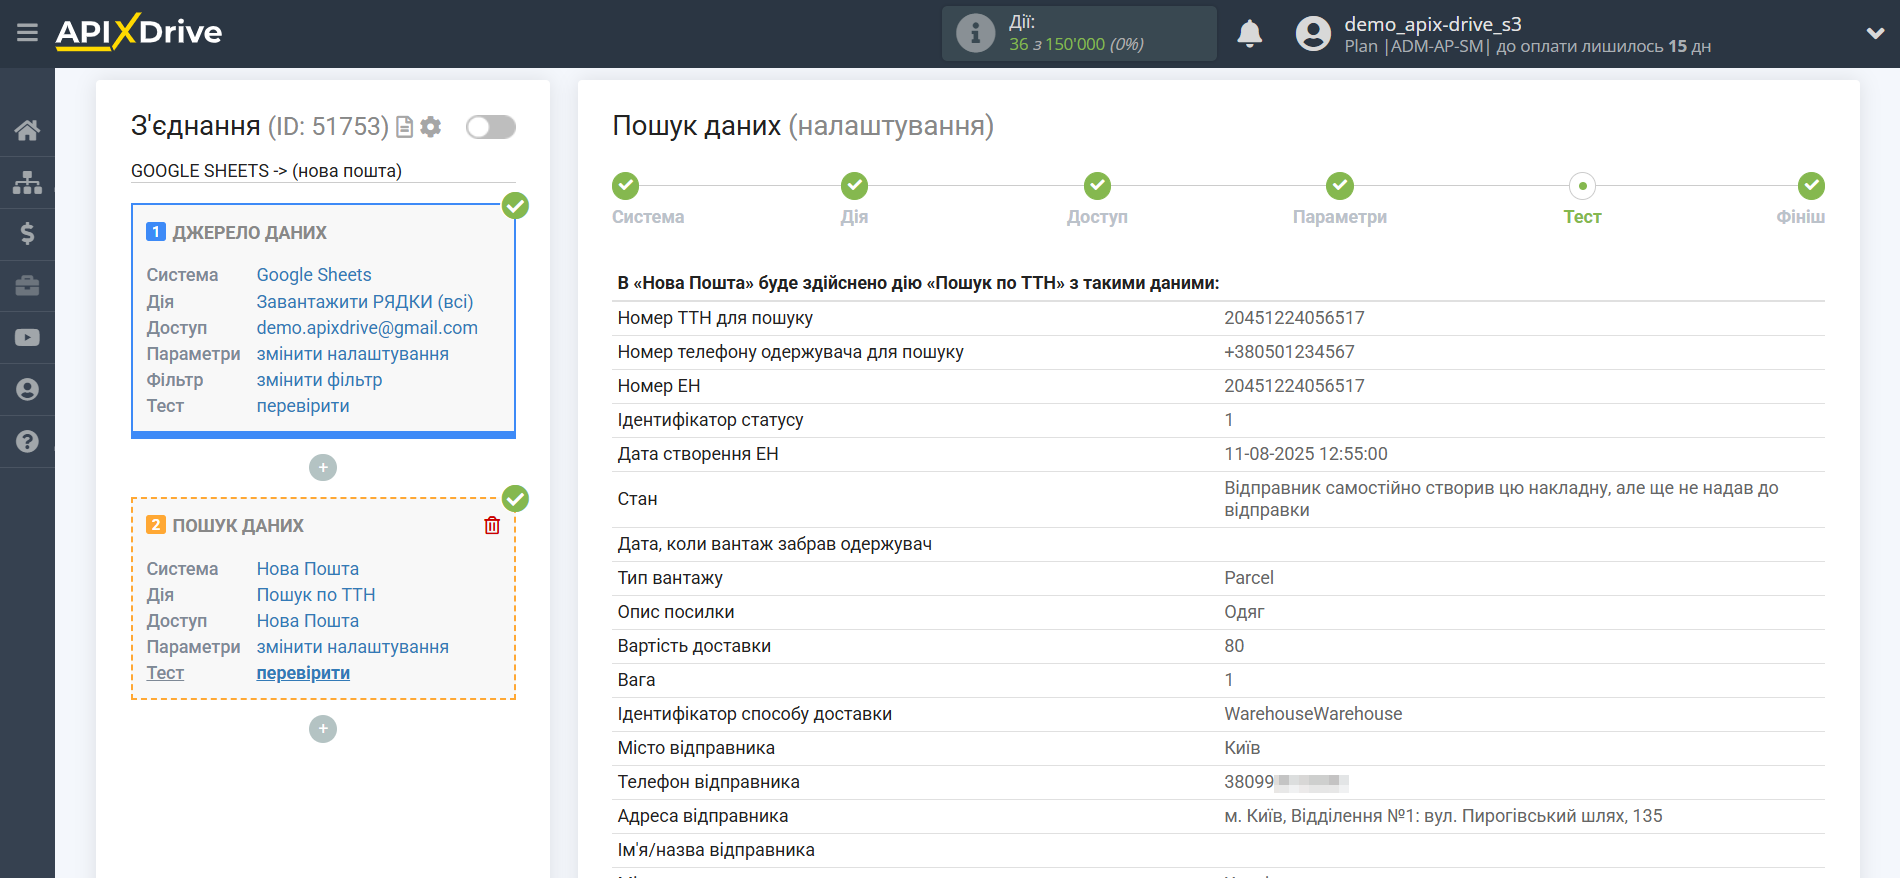1900x878 pixels.
Task: Click the data search green checkmark
Action: [x=515, y=498]
